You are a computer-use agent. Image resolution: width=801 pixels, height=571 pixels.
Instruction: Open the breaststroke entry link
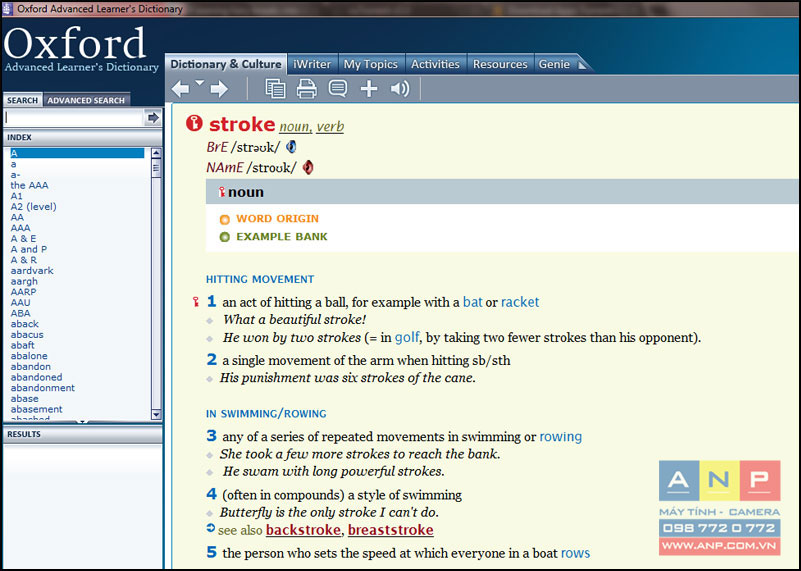click(391, 530)
